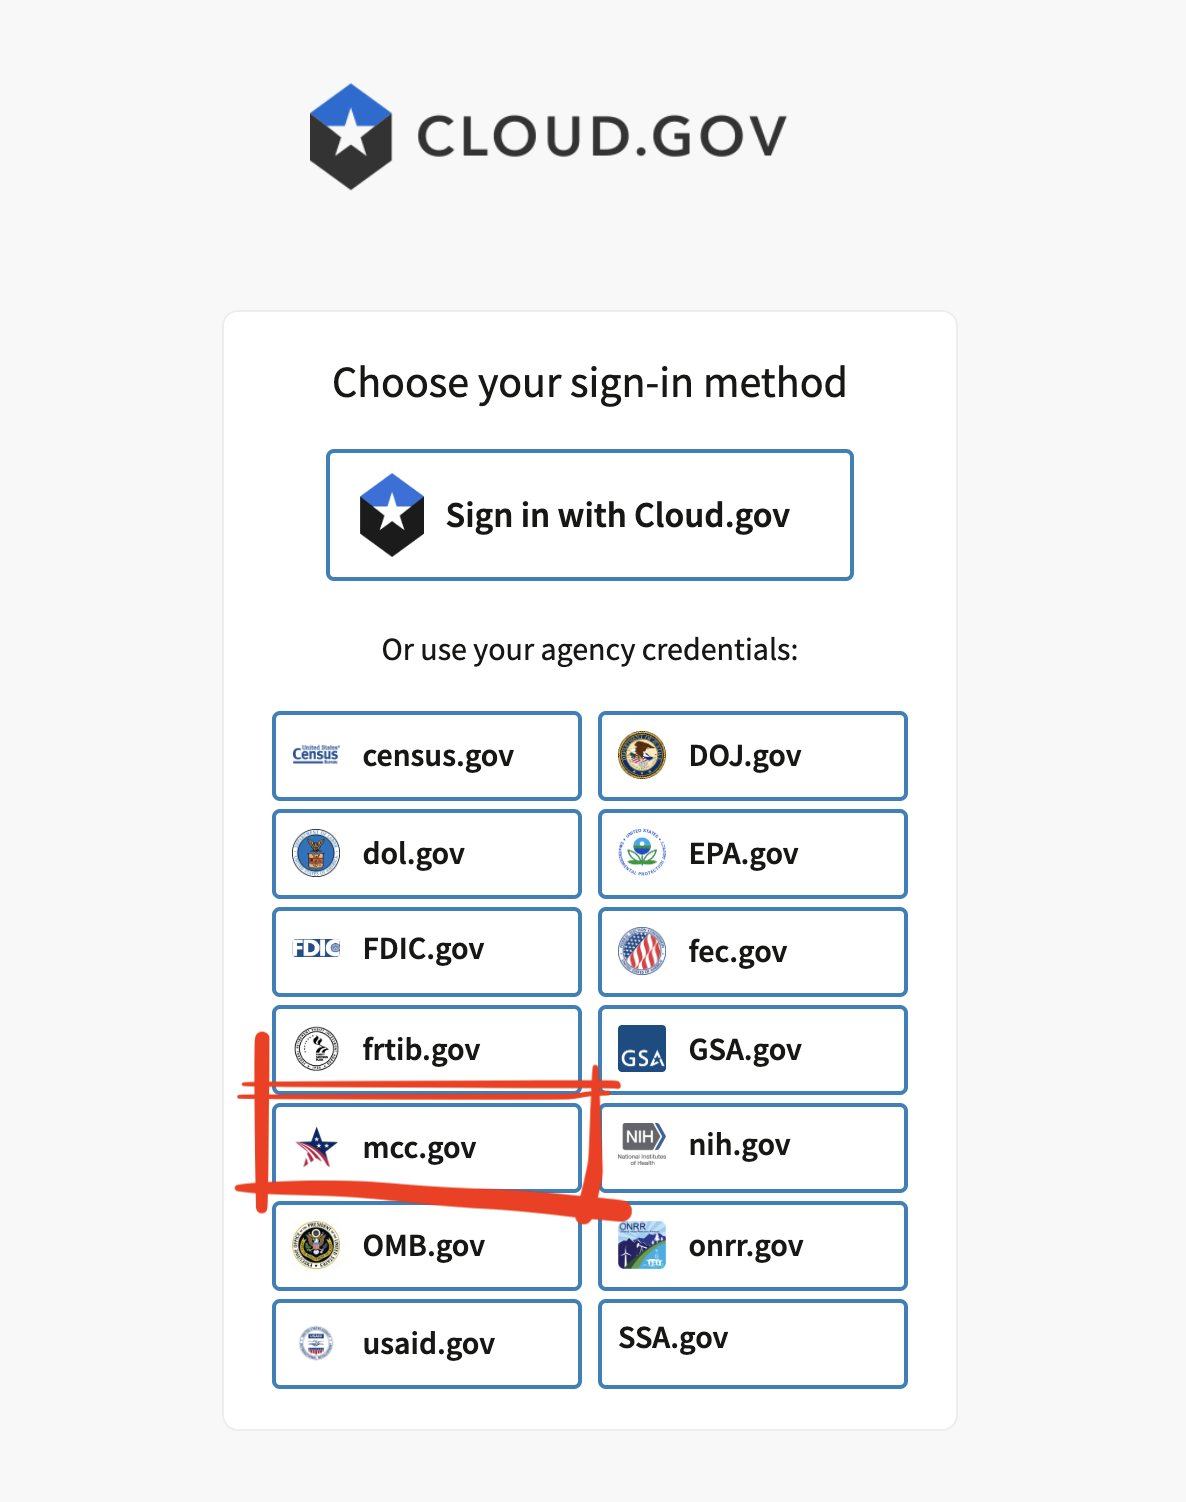This screenshot has width=1186, height=1502.
Task: Click the NIH logo icon
Action: click(642, 1144)
